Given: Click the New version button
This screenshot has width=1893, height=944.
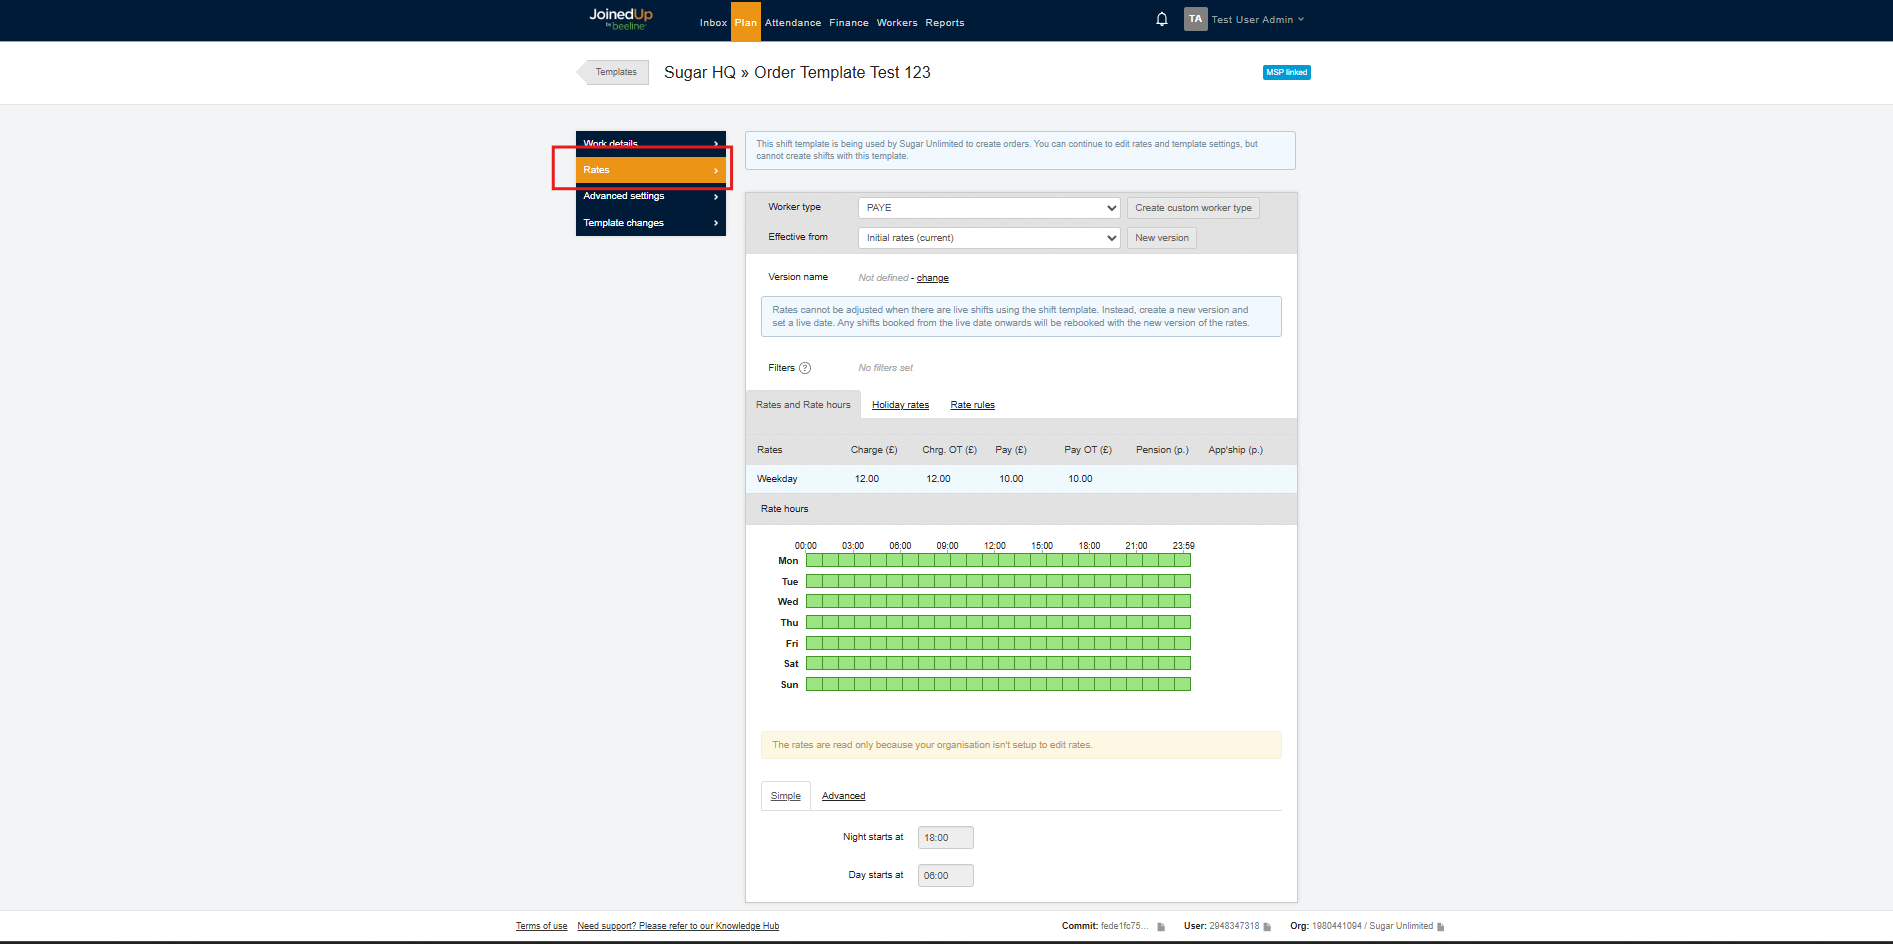Looking at the screenshot, I should point(1161,238).
